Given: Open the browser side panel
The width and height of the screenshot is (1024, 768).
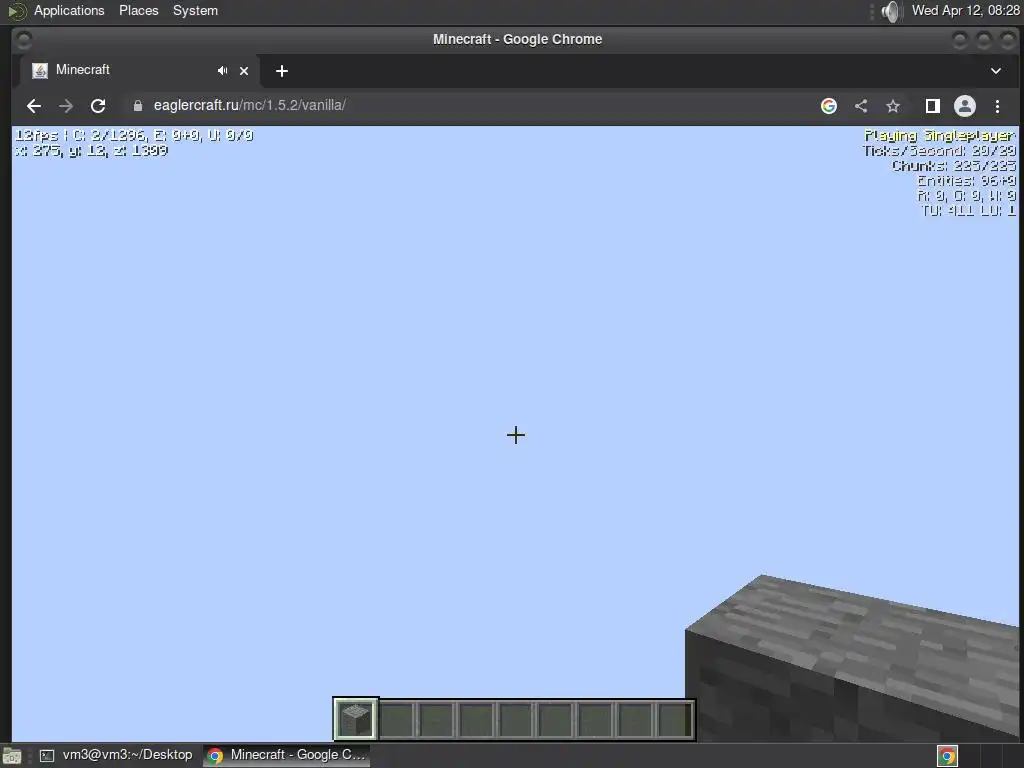Looking at the screenshot, I should (x=933, y=106).
